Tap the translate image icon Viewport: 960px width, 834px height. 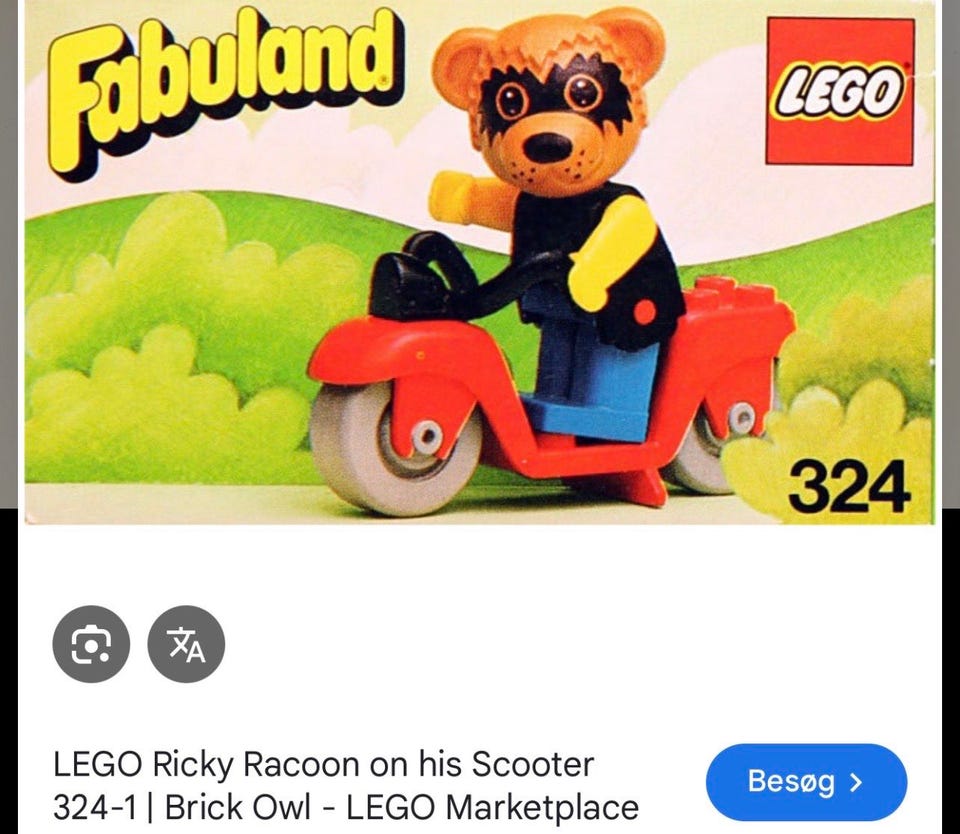(186, 644)
